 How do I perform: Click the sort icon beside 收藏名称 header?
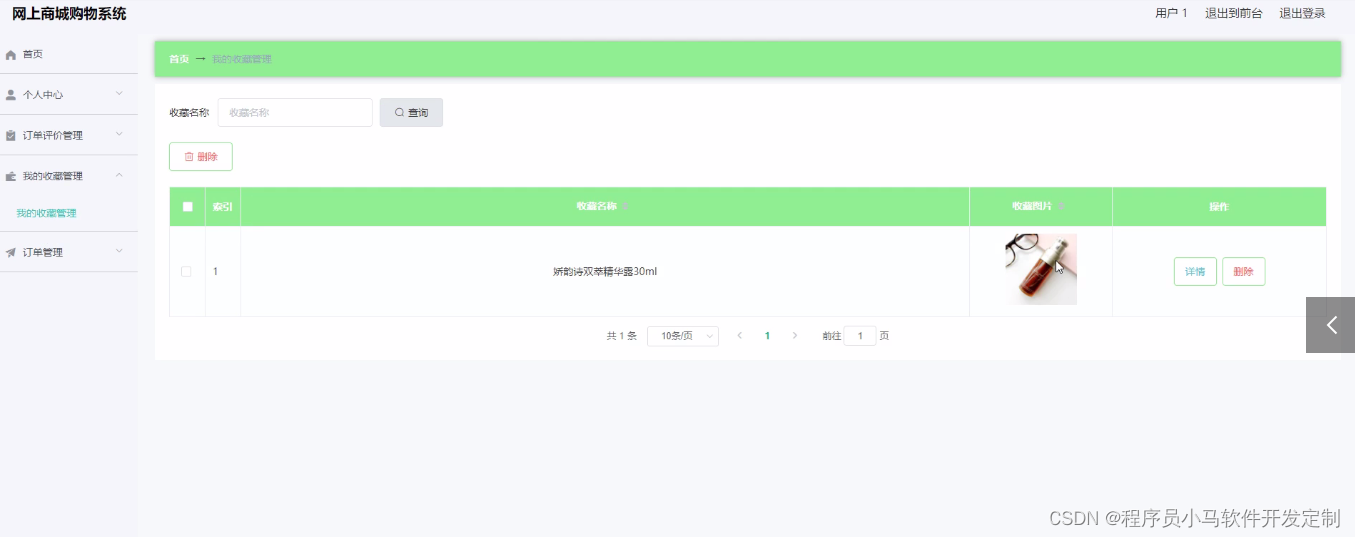click(624, 207)
